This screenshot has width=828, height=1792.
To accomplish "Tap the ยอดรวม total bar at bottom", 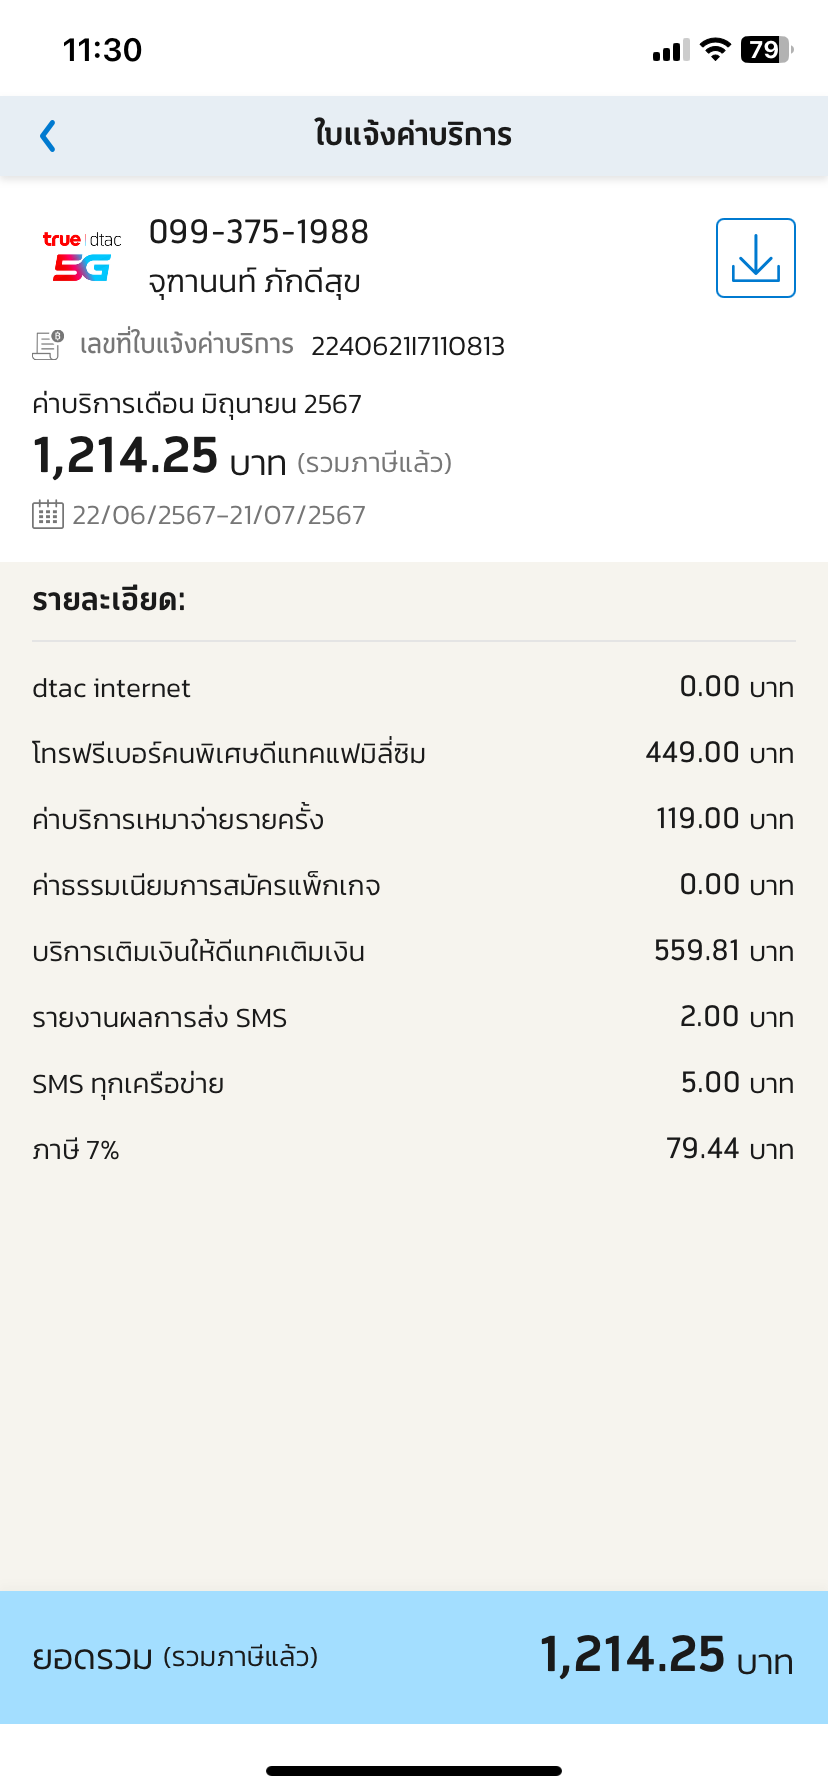I will point(414,1657).
